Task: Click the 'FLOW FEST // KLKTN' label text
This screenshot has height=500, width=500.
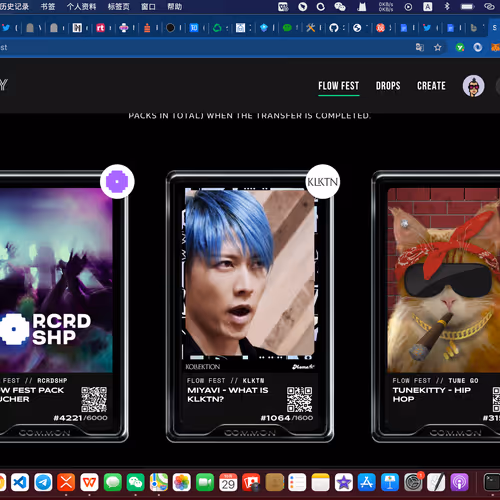Action: point(225,381)
